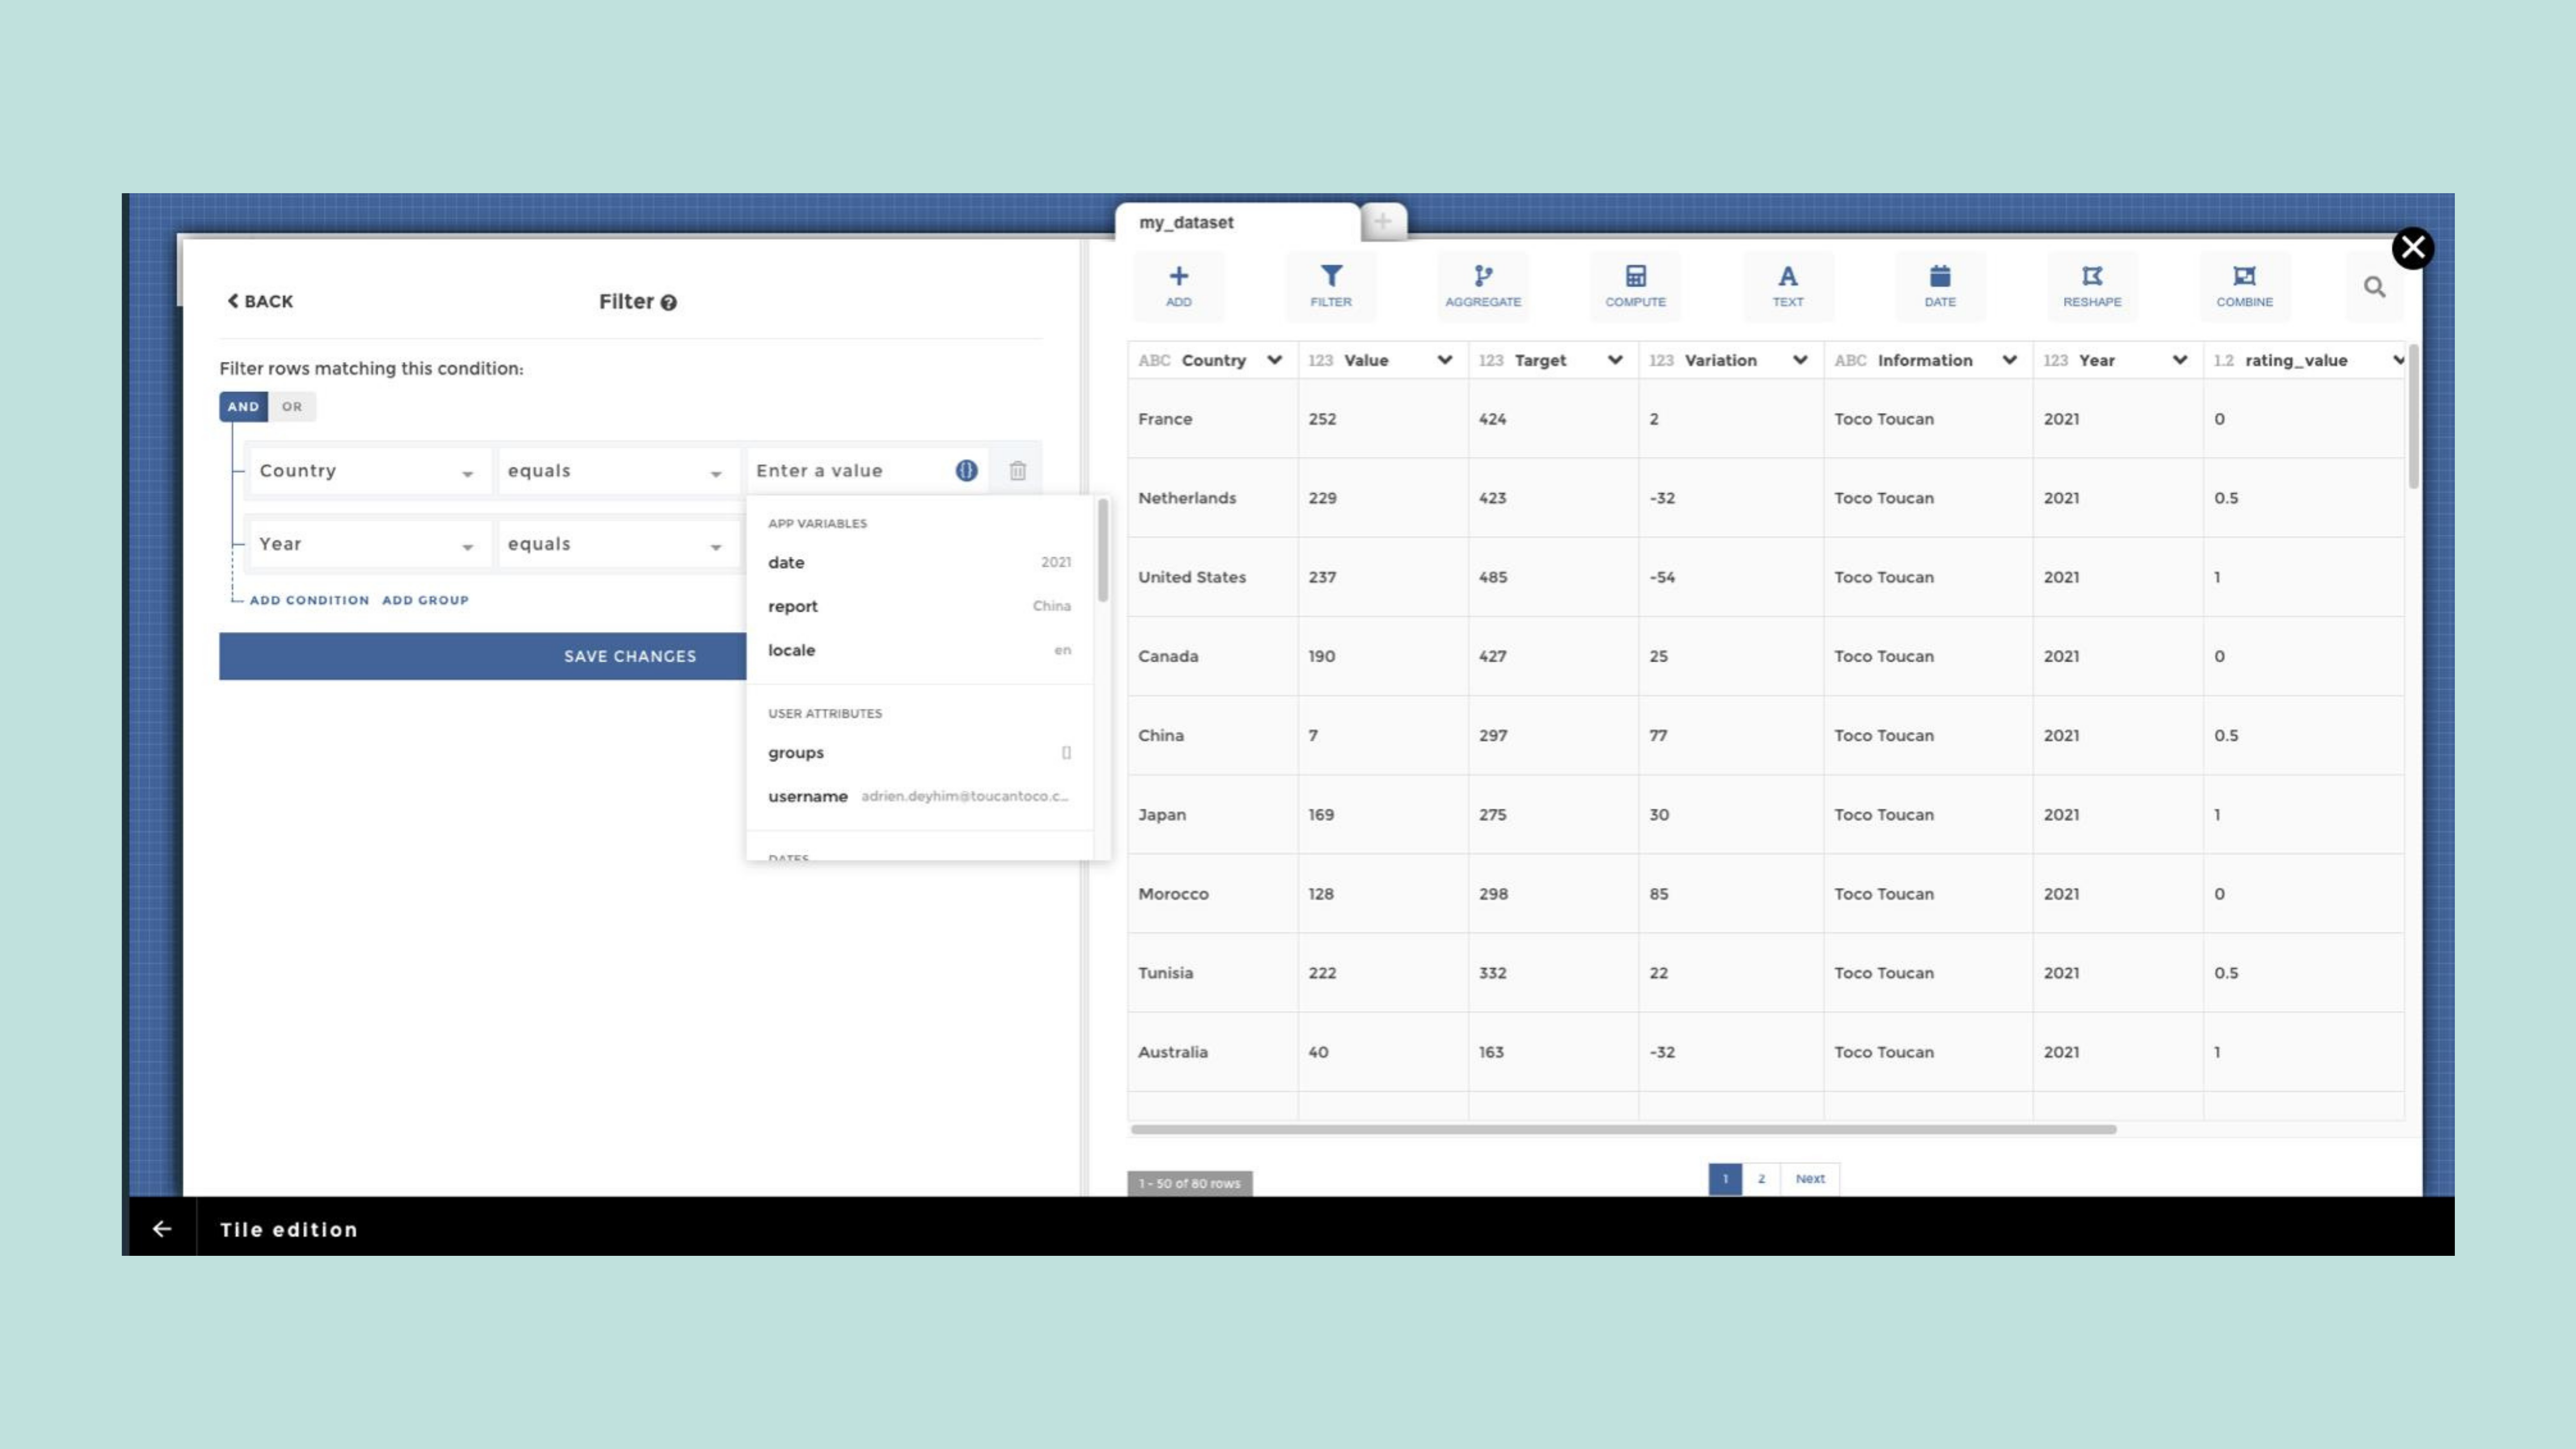
Task: Select the AND condition operator
Action: (243, 407)
